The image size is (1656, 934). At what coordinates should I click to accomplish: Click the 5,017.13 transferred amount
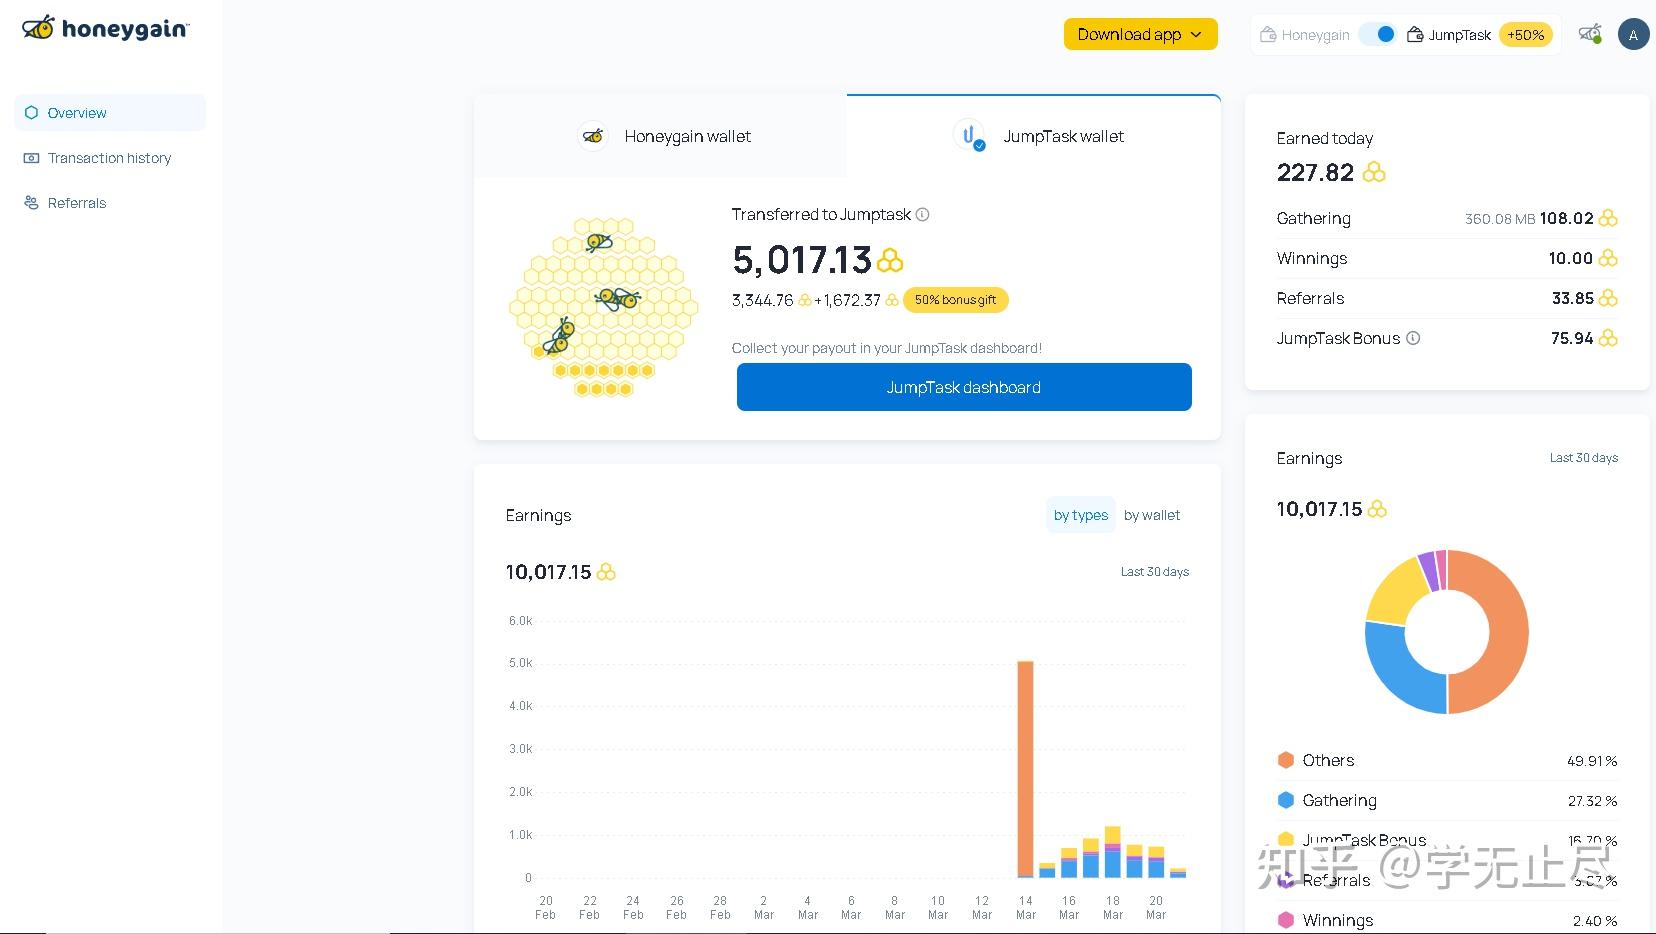[802, 260]
